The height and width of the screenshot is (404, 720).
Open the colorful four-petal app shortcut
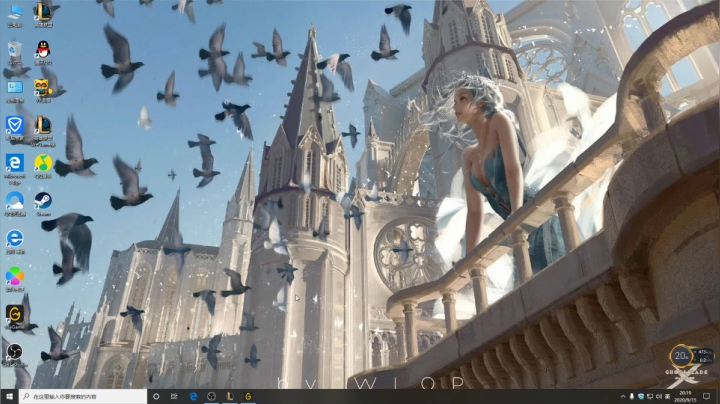click(x=15, y=279)
